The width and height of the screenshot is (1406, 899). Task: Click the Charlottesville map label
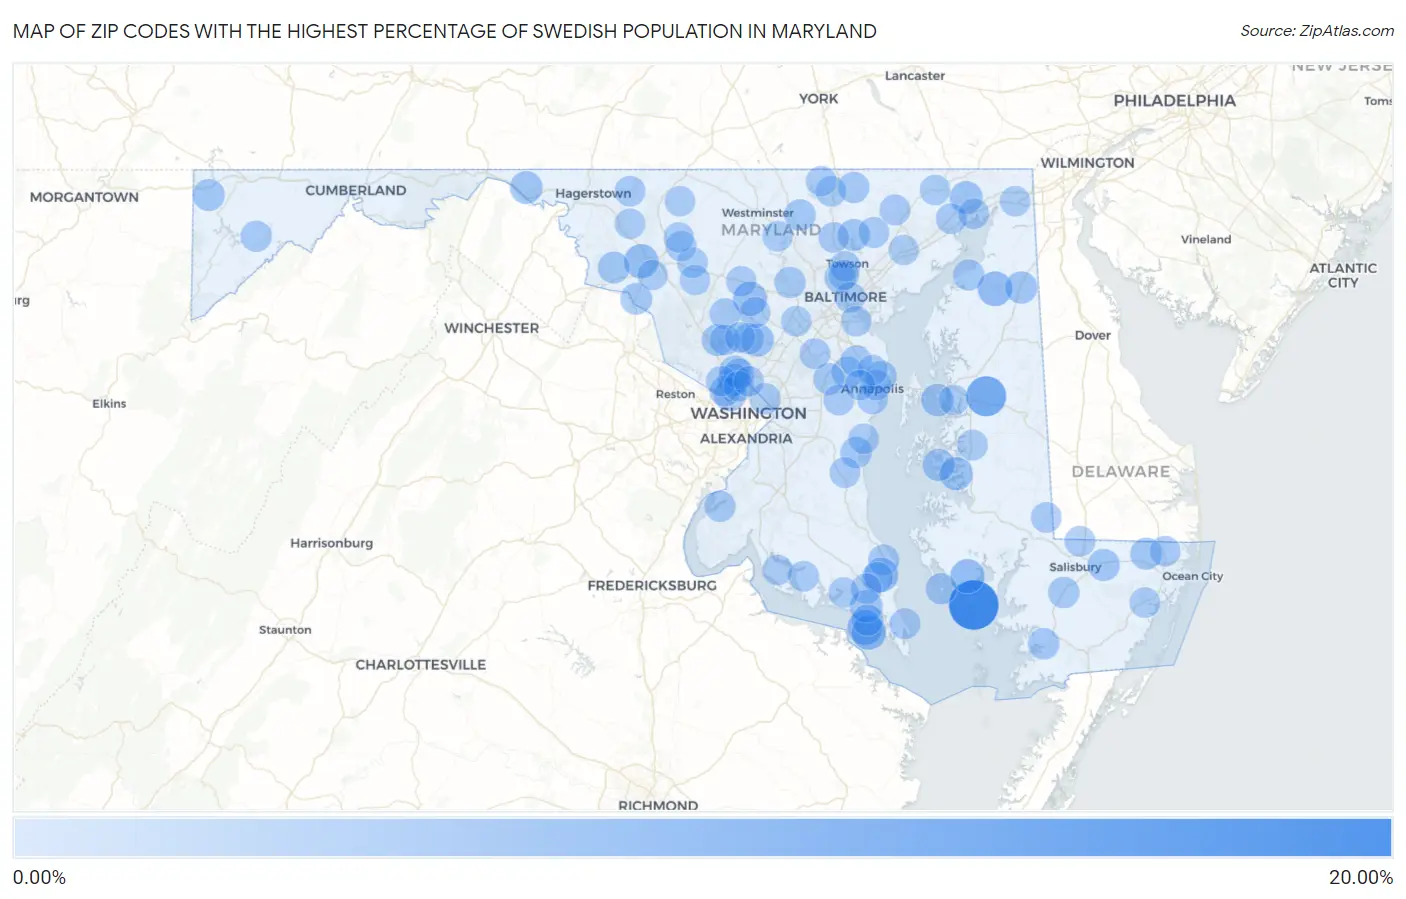coord(420,664)
